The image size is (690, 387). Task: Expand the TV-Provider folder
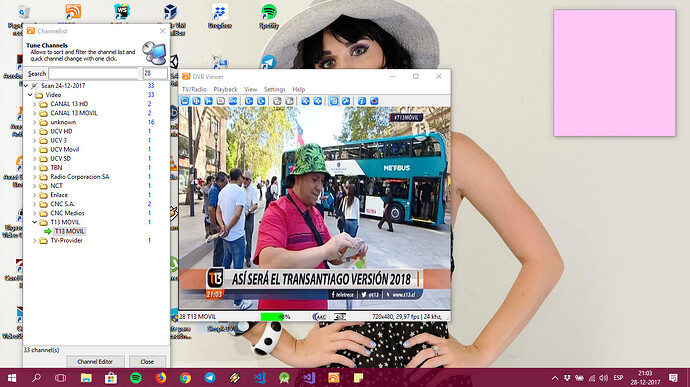click(35, 241)
